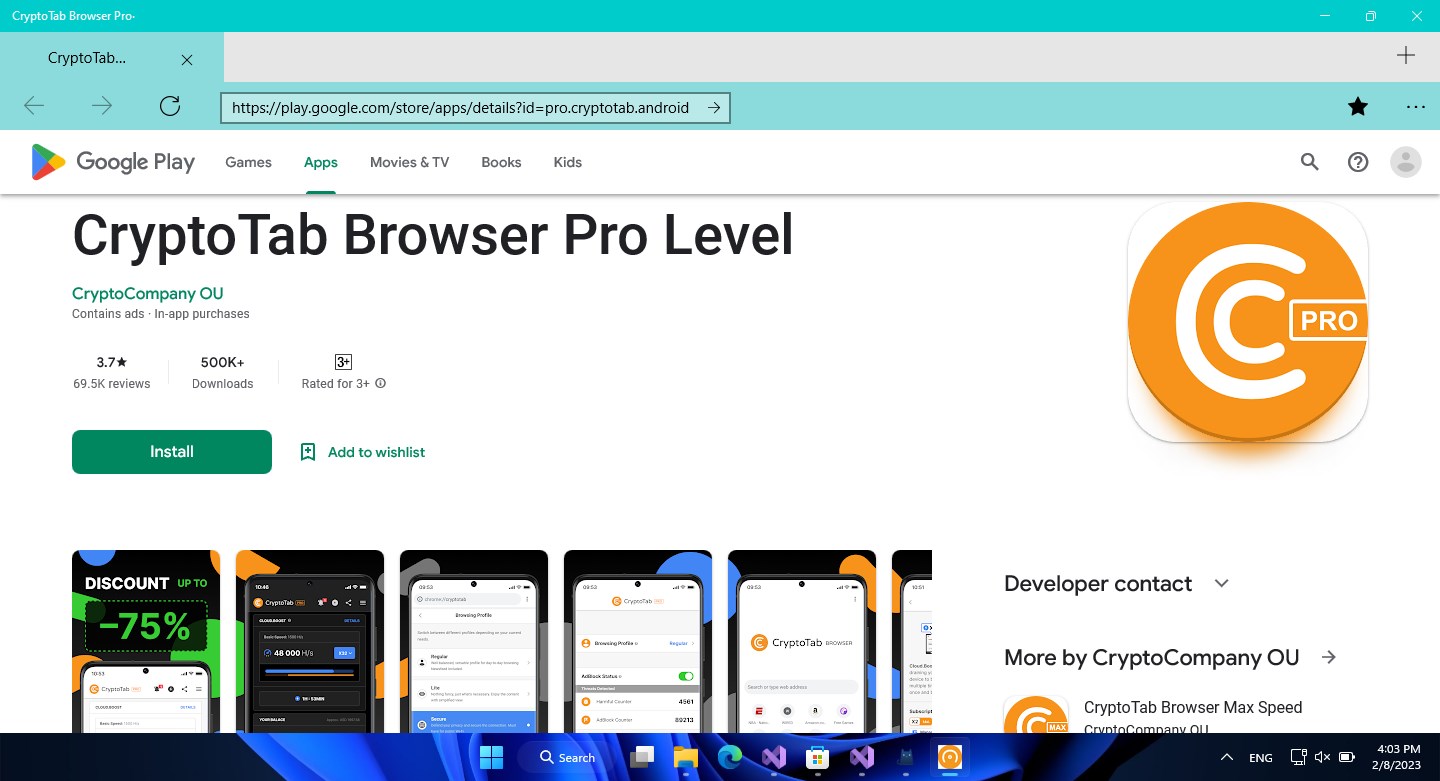The height and width of the screenshot is (781, 1440).
Task: Open the Windows Start menu
Action: (491, 757)
